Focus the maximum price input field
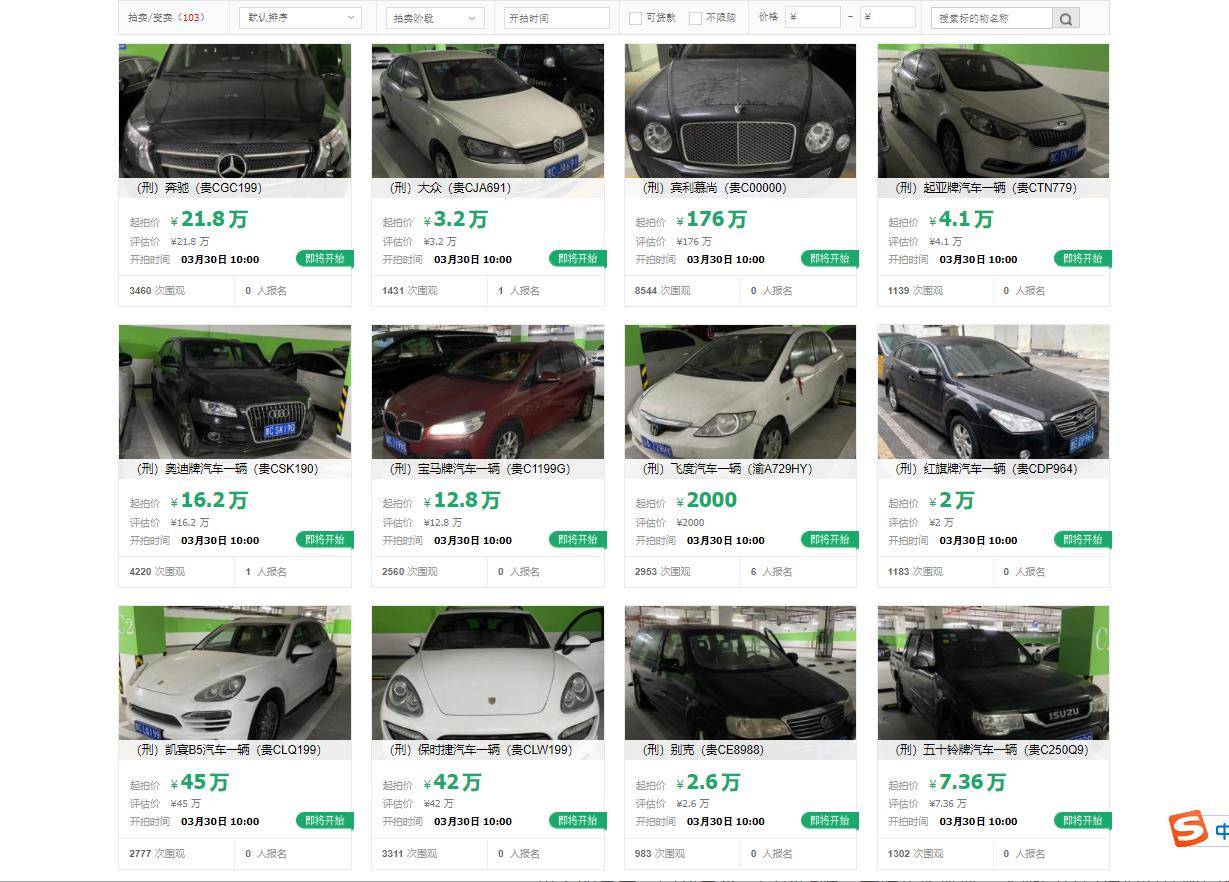 coord(888,17)
